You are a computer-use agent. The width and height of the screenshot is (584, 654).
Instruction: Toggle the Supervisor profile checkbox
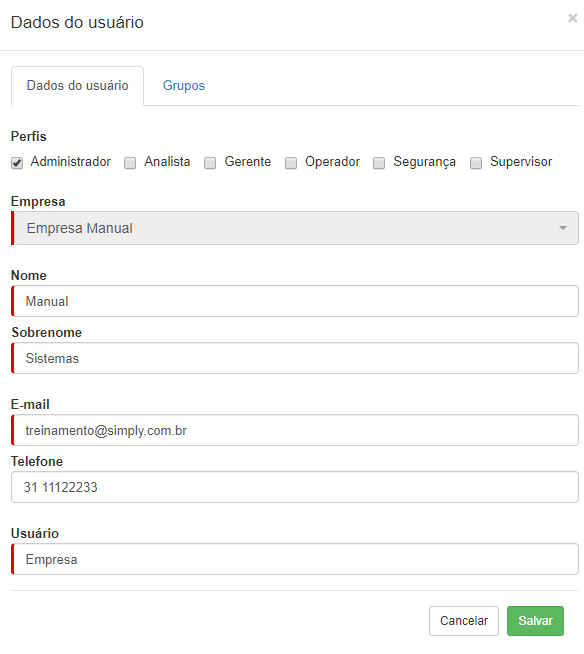[476, 163]
